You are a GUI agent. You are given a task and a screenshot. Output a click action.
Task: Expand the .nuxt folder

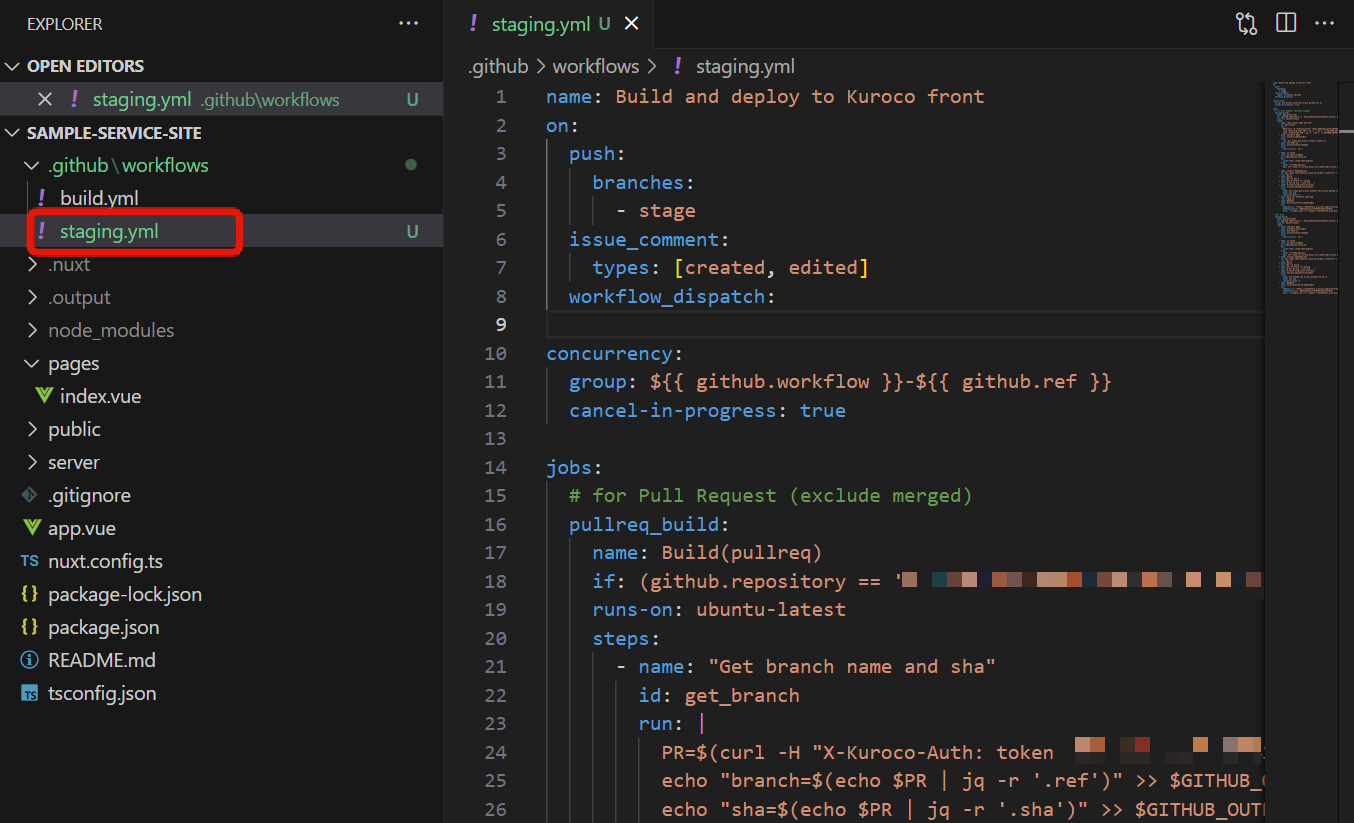coord(34,264)
